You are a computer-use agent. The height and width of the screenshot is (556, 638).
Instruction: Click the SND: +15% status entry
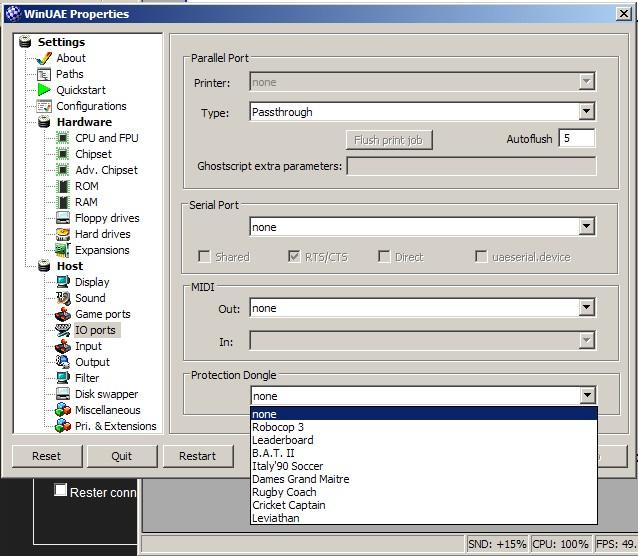497,544
